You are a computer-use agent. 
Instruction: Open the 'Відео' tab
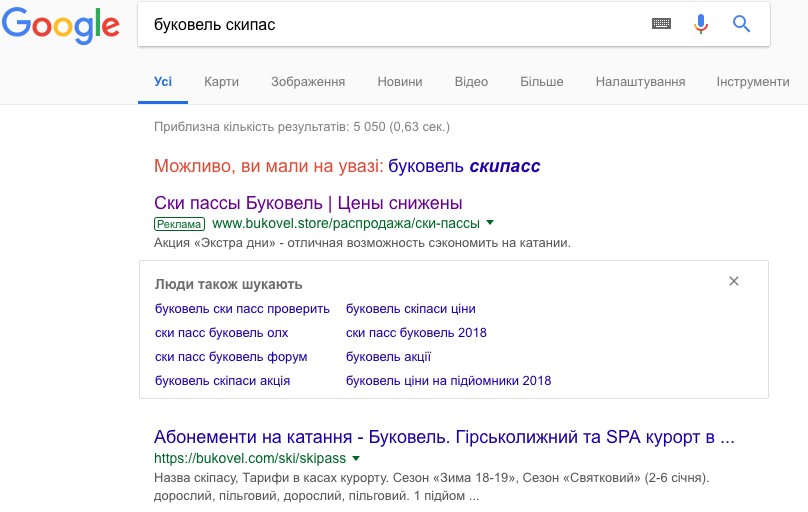471,81
